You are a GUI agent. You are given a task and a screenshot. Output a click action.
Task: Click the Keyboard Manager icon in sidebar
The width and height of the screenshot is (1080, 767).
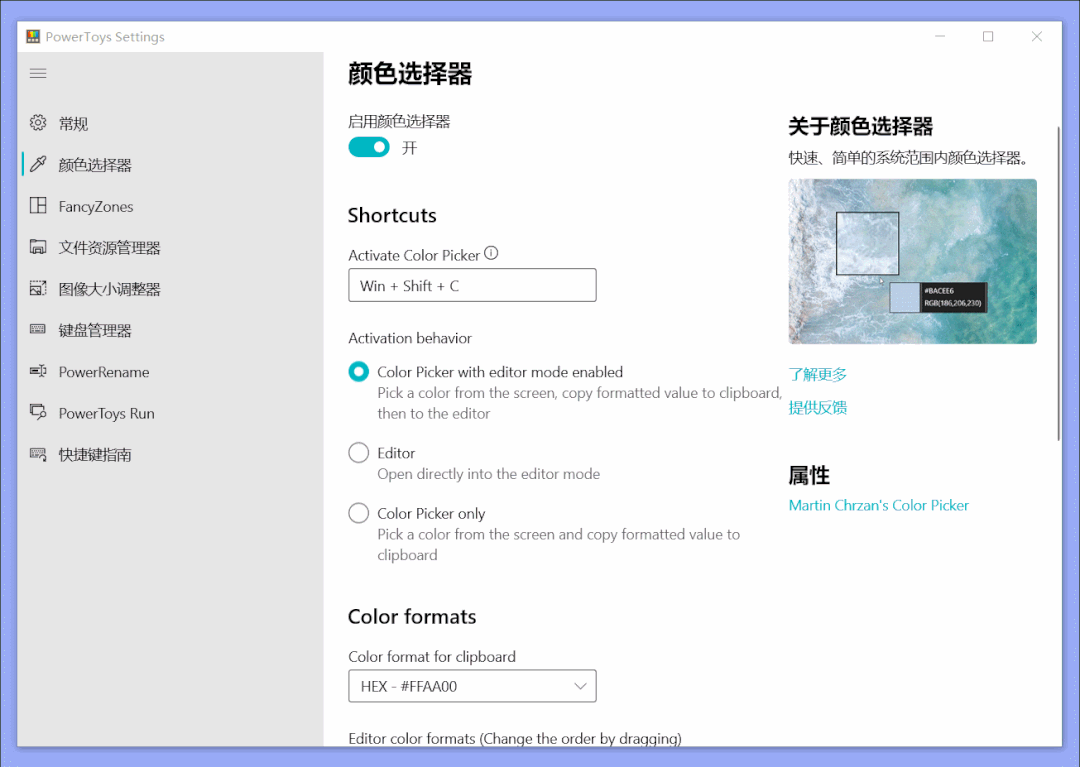click(38, 330)
